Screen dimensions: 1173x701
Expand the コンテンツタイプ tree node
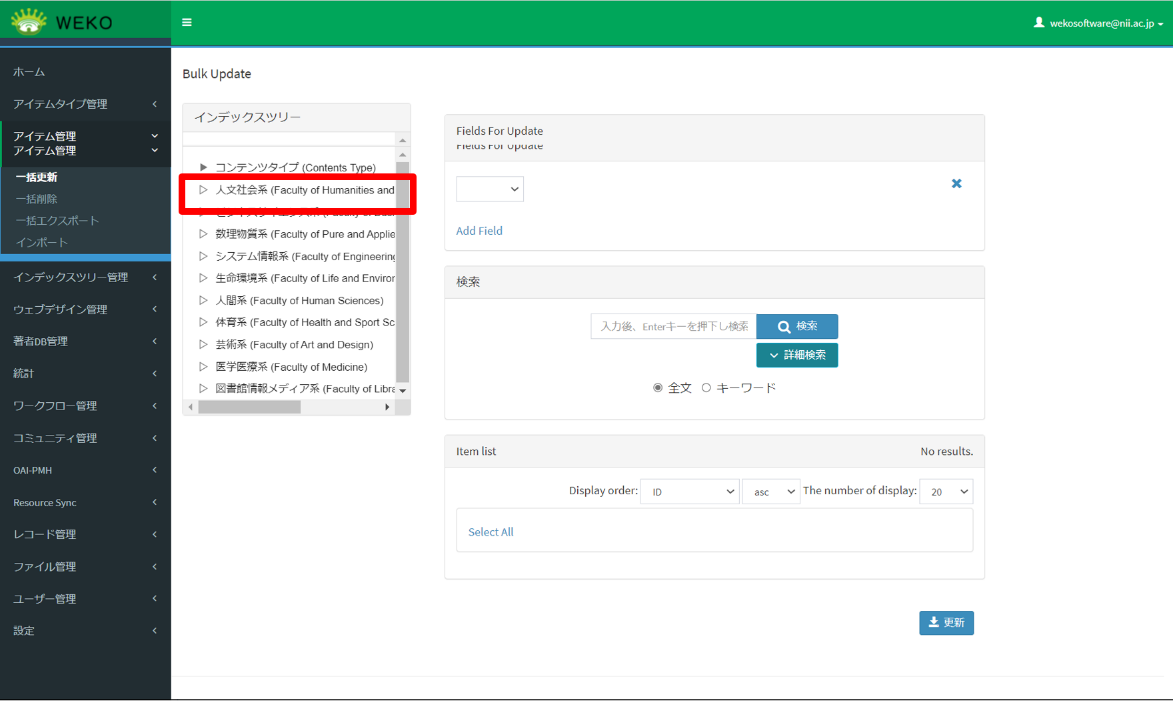pyautogui.click(x=203, y=168)
